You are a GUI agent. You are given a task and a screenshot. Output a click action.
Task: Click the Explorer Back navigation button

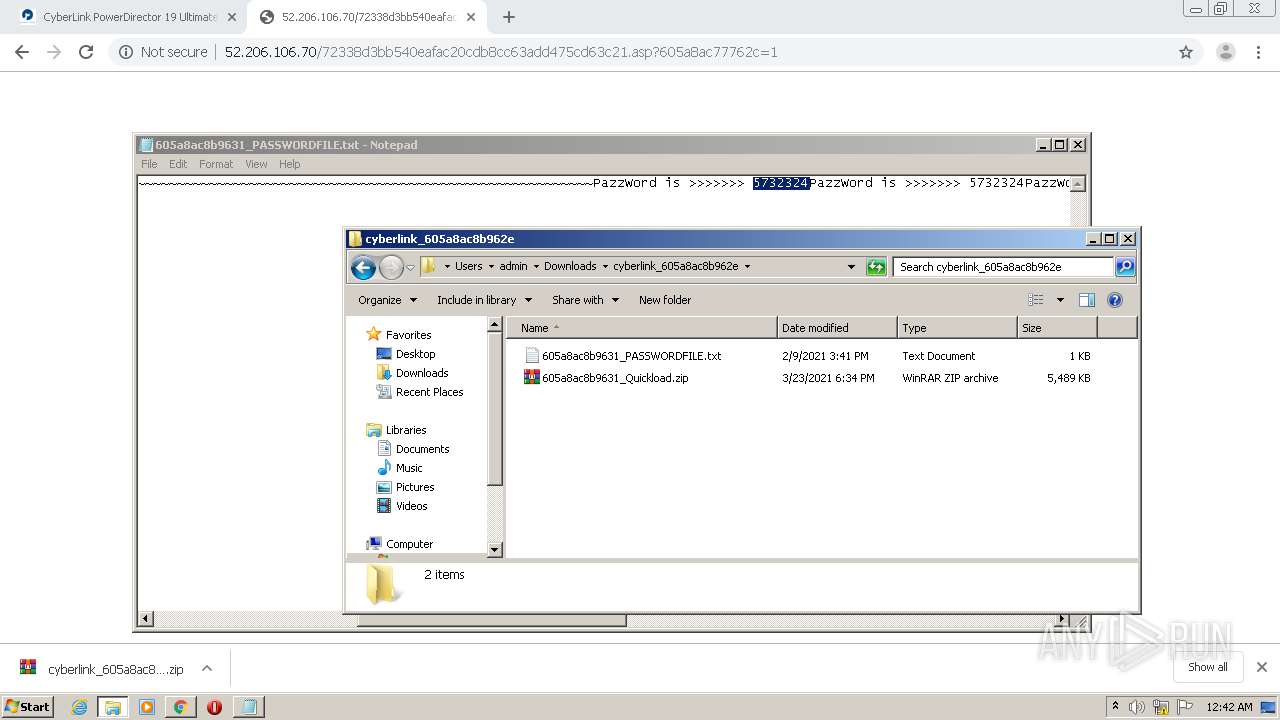[x=363, y=267]
